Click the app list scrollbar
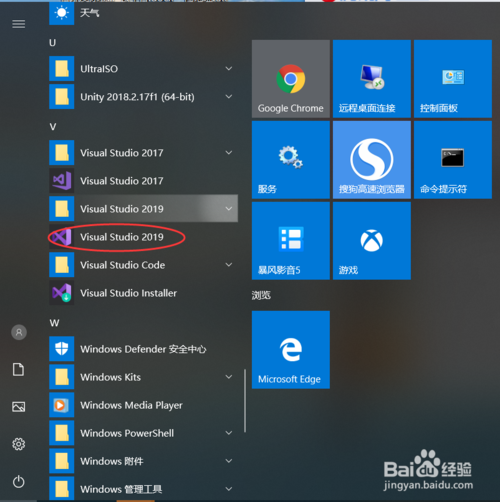 pos(245,401)
